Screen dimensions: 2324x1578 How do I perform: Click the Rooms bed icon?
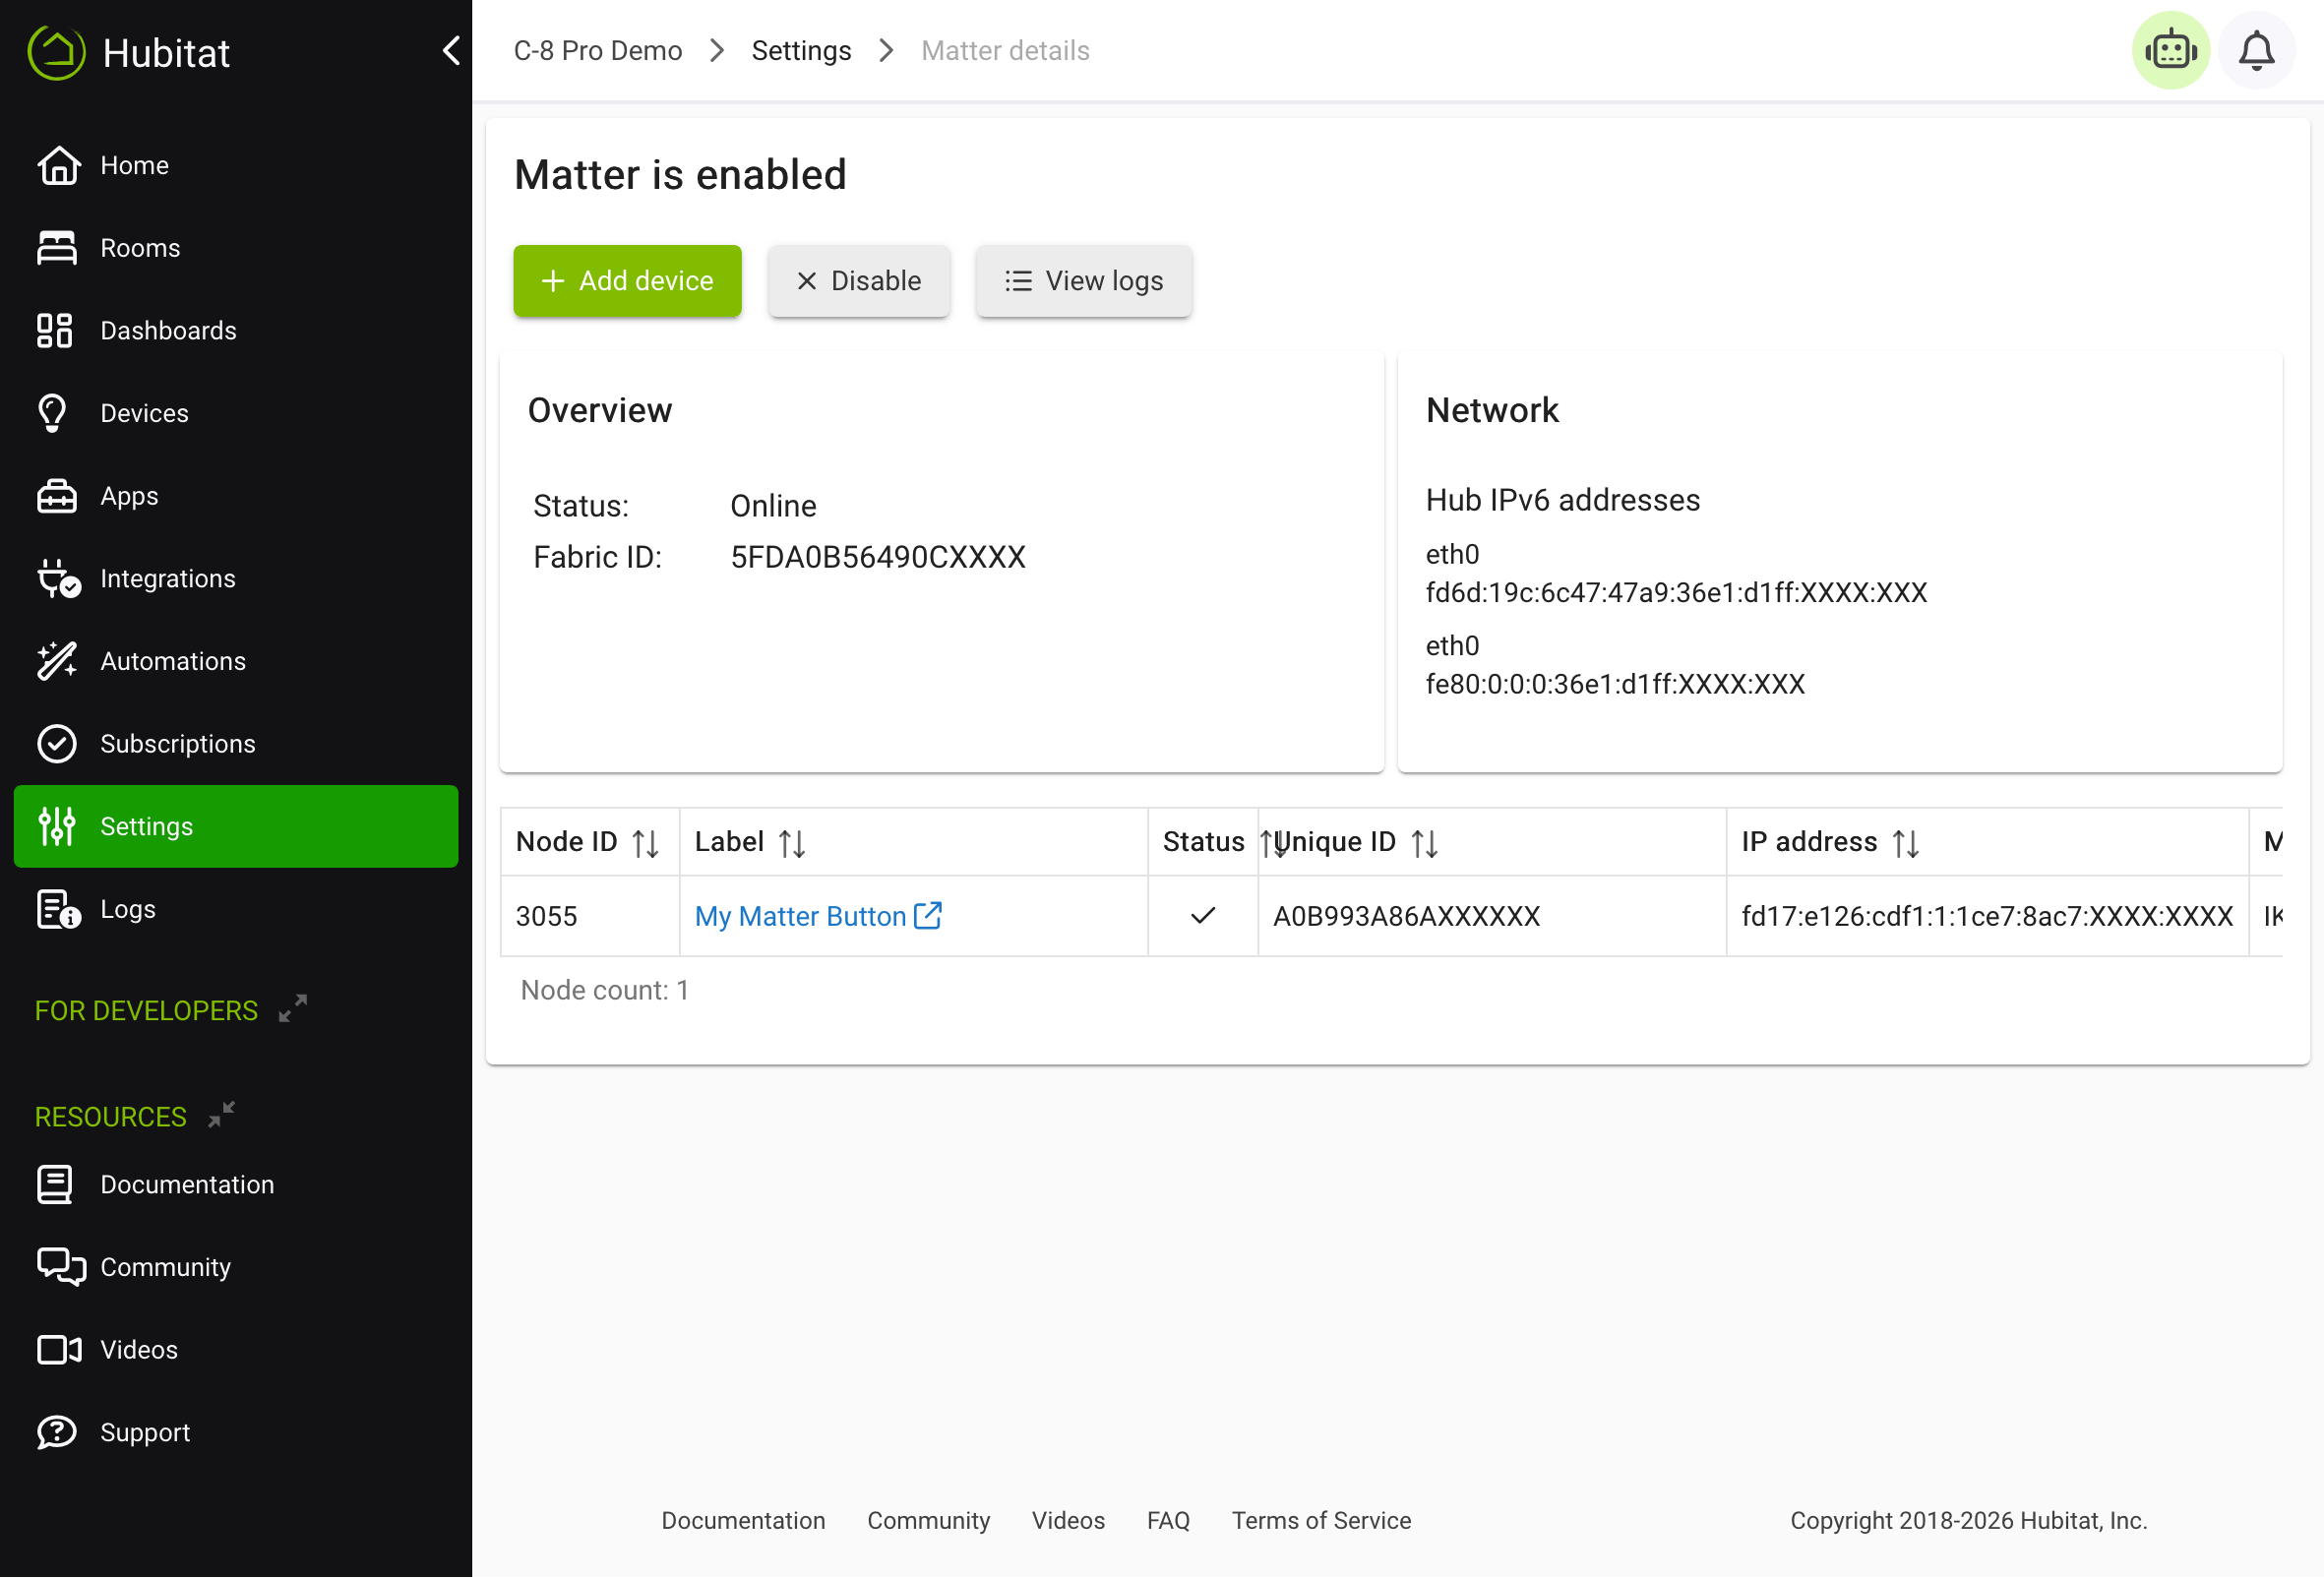(57, 248)
